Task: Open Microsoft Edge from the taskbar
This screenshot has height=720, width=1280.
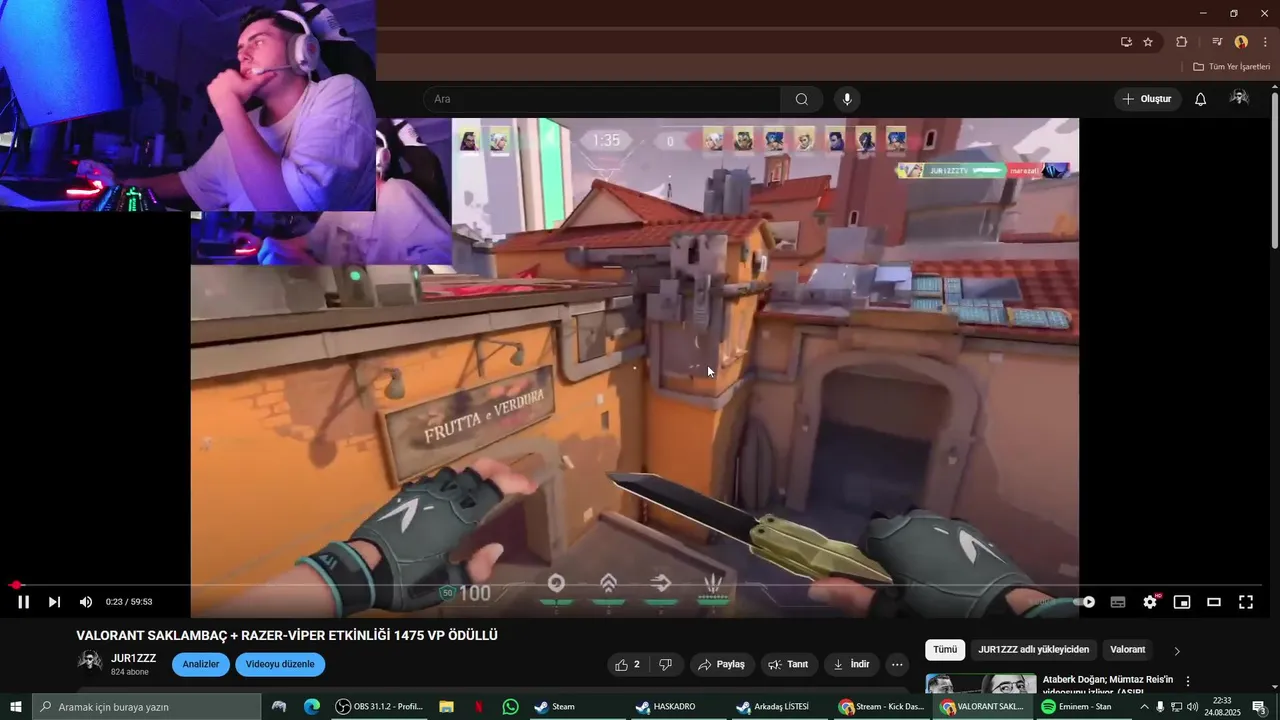Action: pyautogui.click(x=312, y=707)
